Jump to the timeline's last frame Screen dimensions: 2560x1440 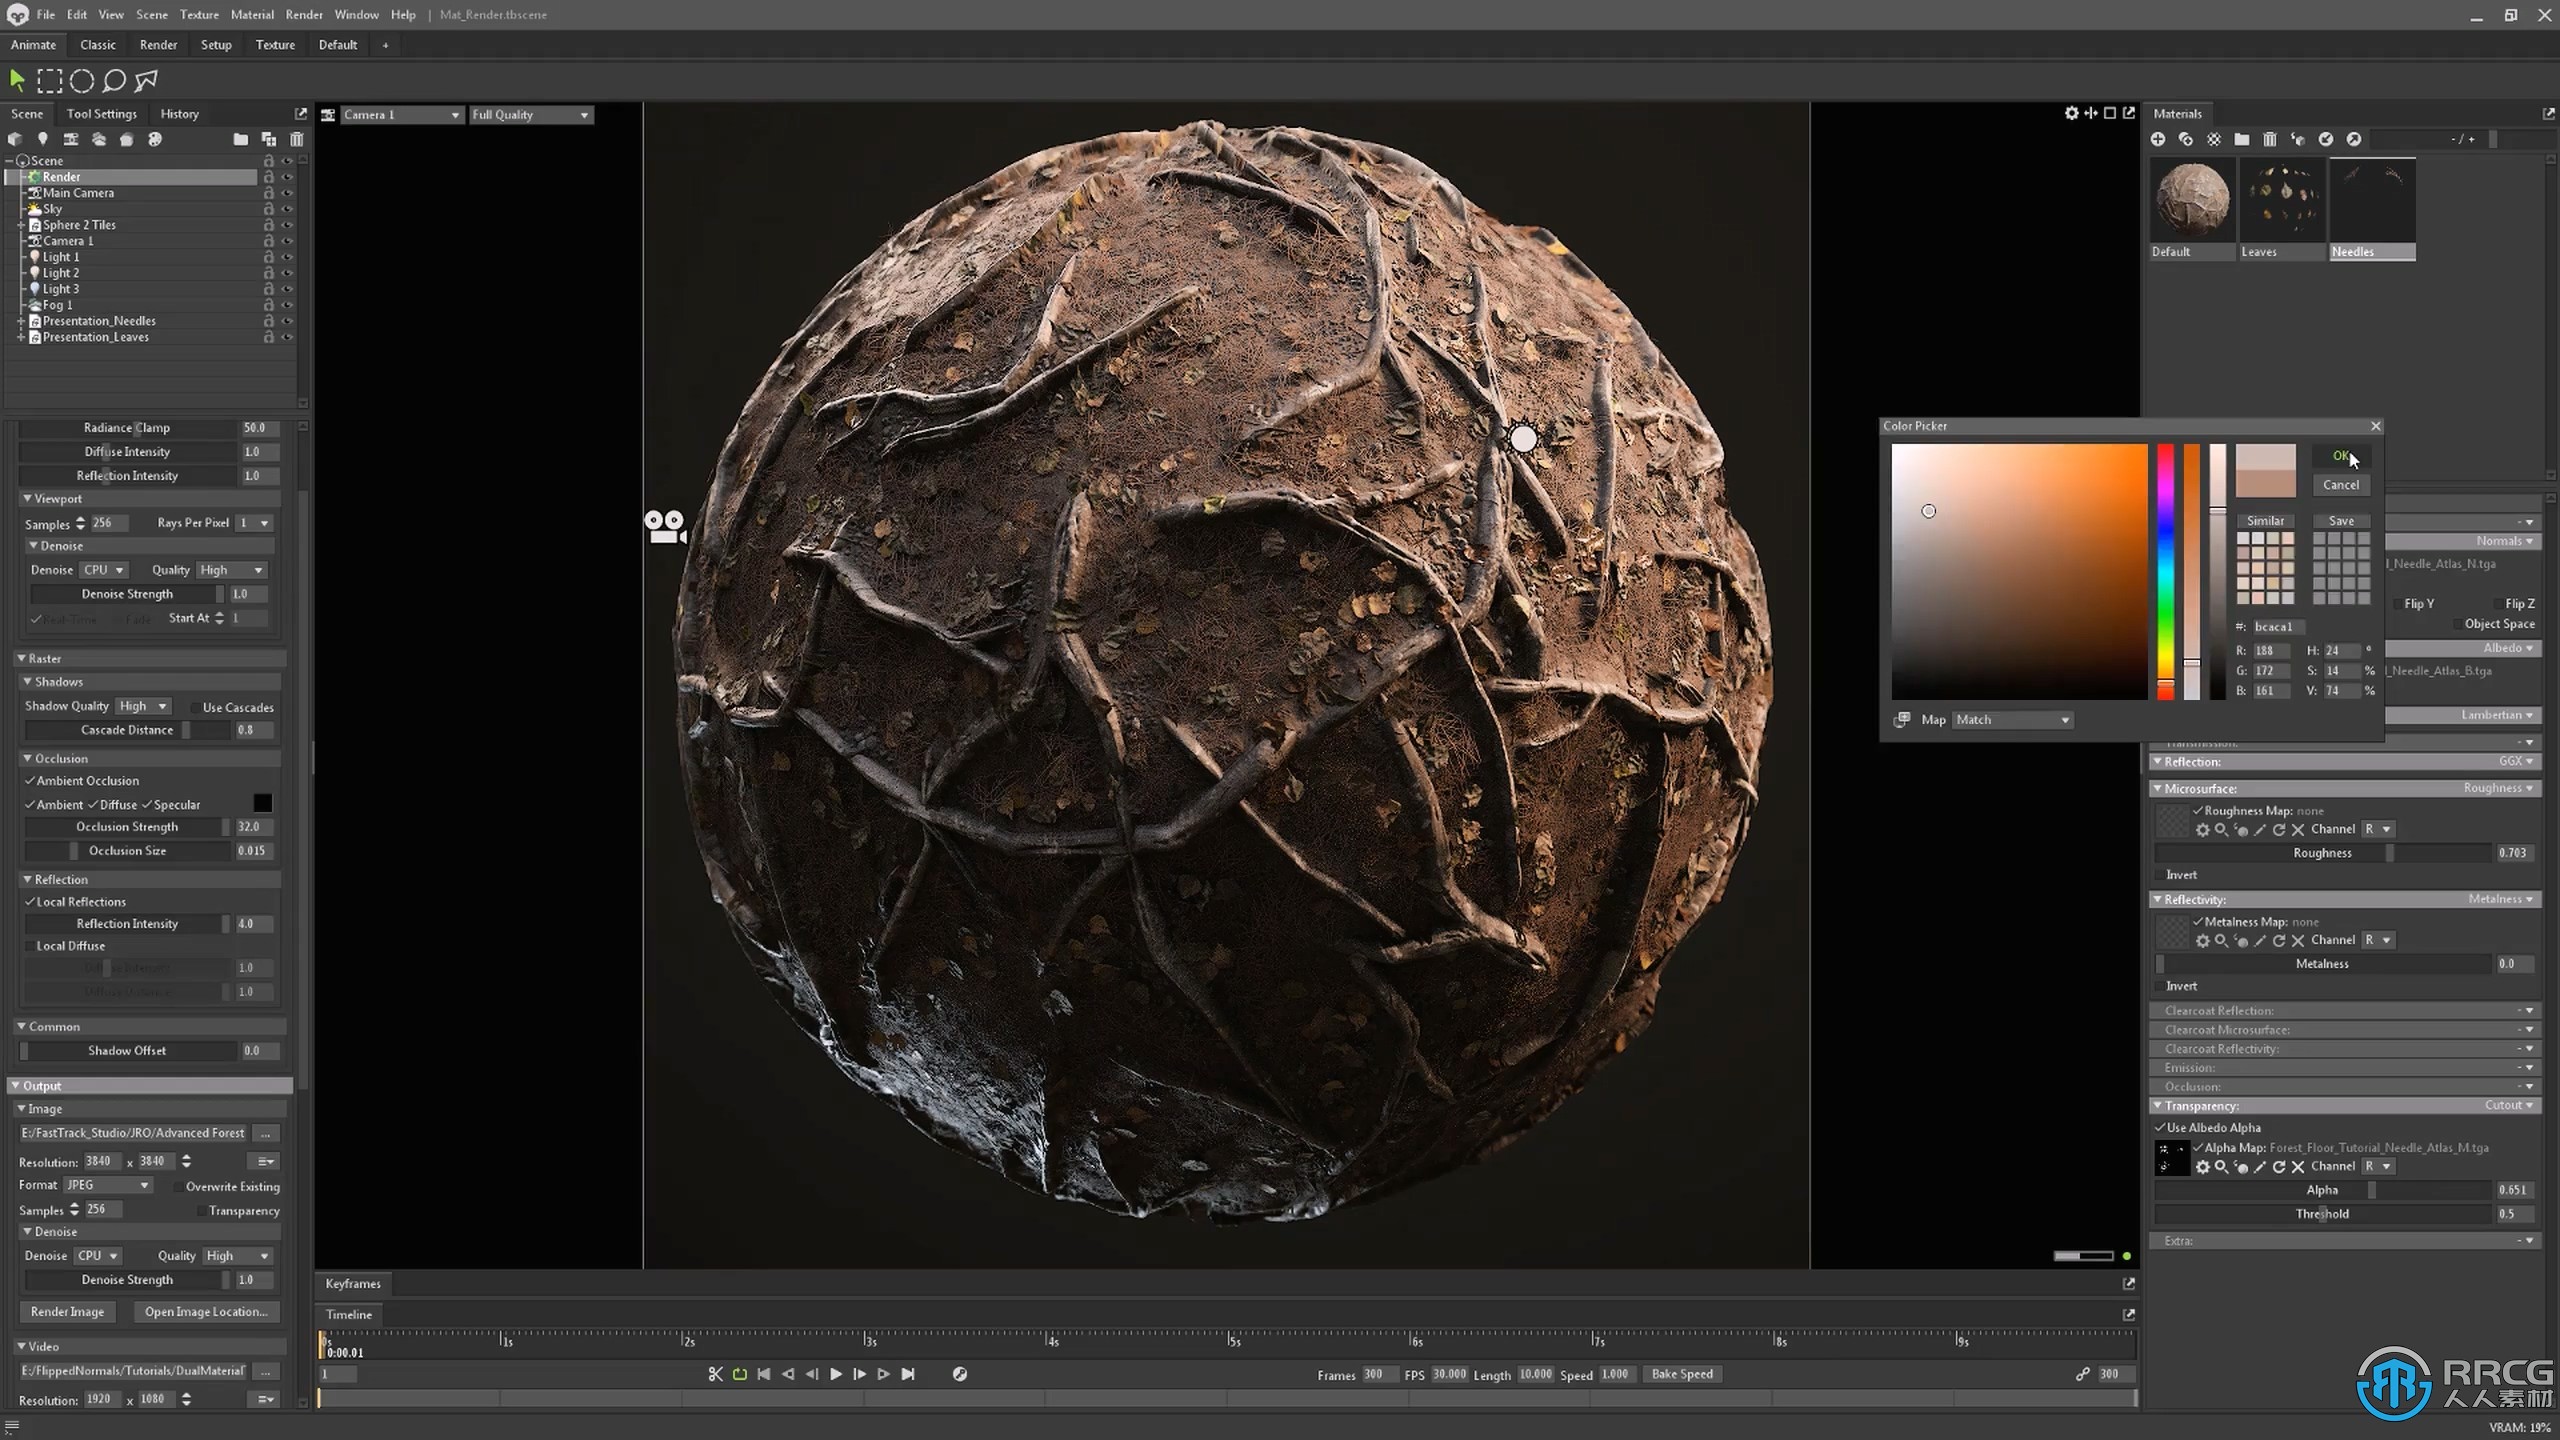pos(908,1374)
